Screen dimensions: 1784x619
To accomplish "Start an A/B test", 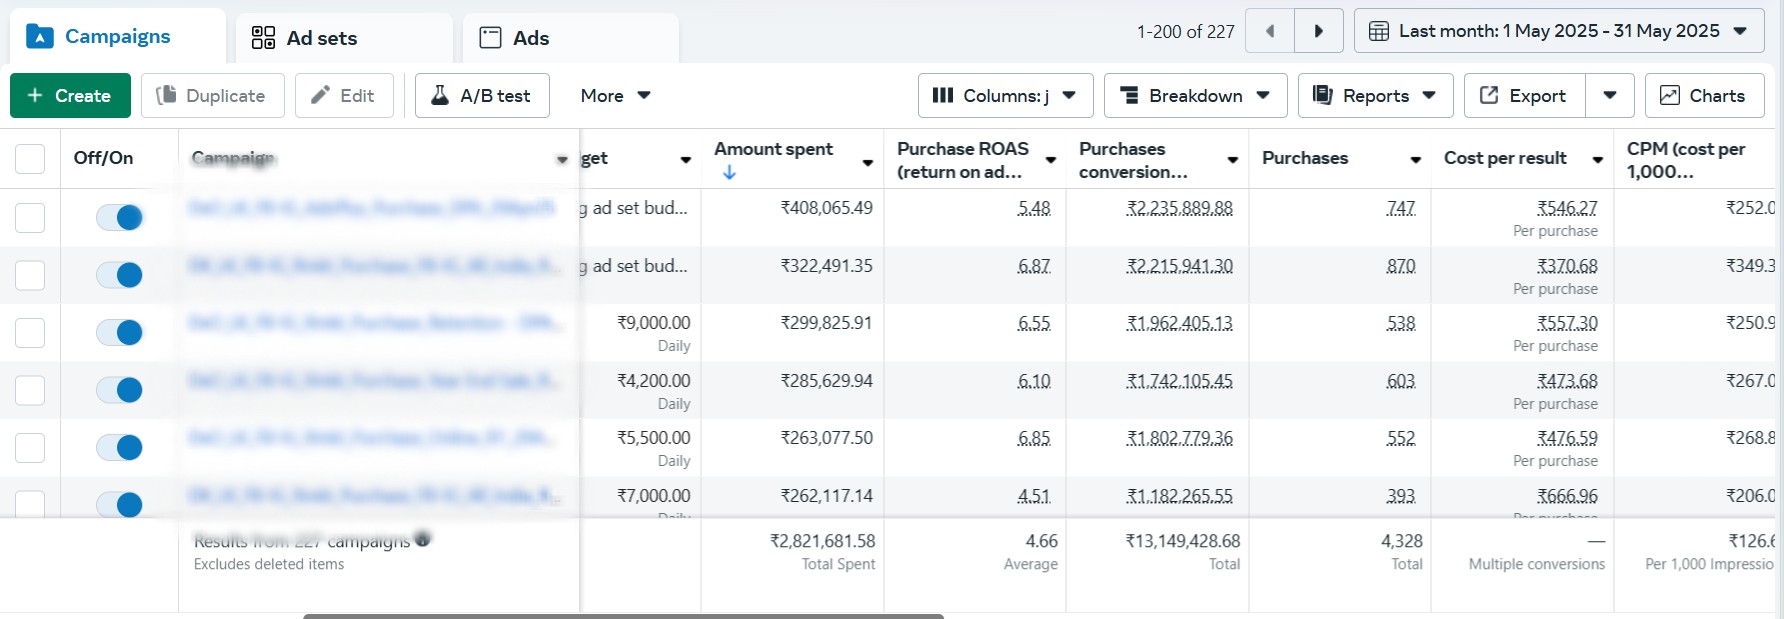I will 482,96.
